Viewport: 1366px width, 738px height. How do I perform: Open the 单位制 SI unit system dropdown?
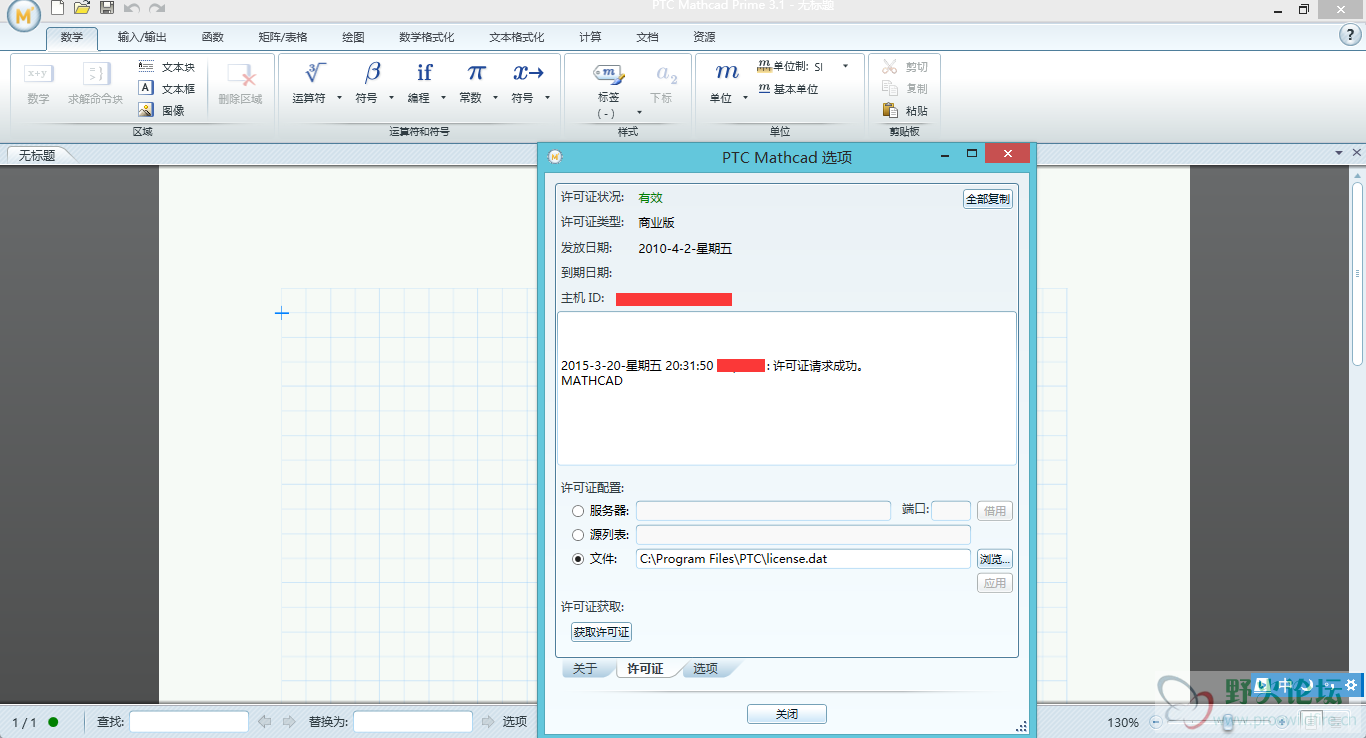[845, 67]
